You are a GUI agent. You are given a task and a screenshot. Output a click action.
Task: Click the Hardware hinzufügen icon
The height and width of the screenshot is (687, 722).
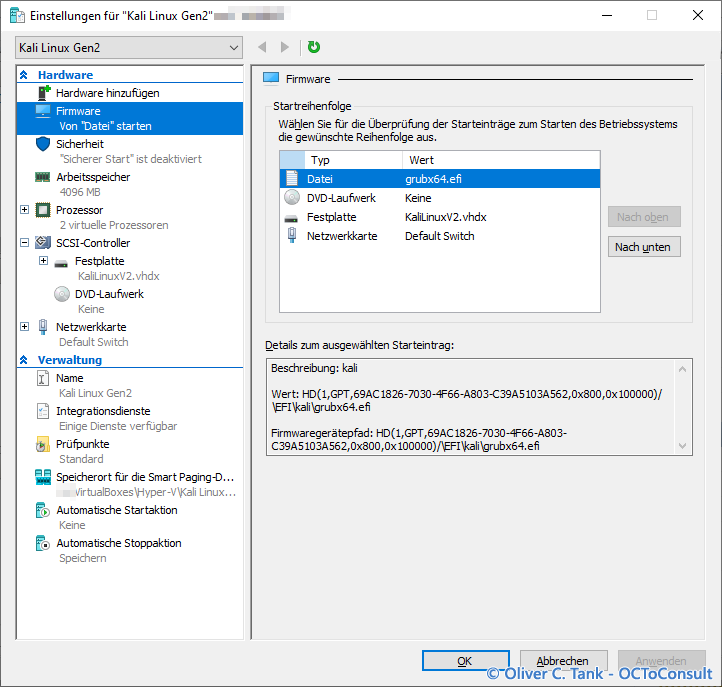pyautogui.click(x=43, y=93)
